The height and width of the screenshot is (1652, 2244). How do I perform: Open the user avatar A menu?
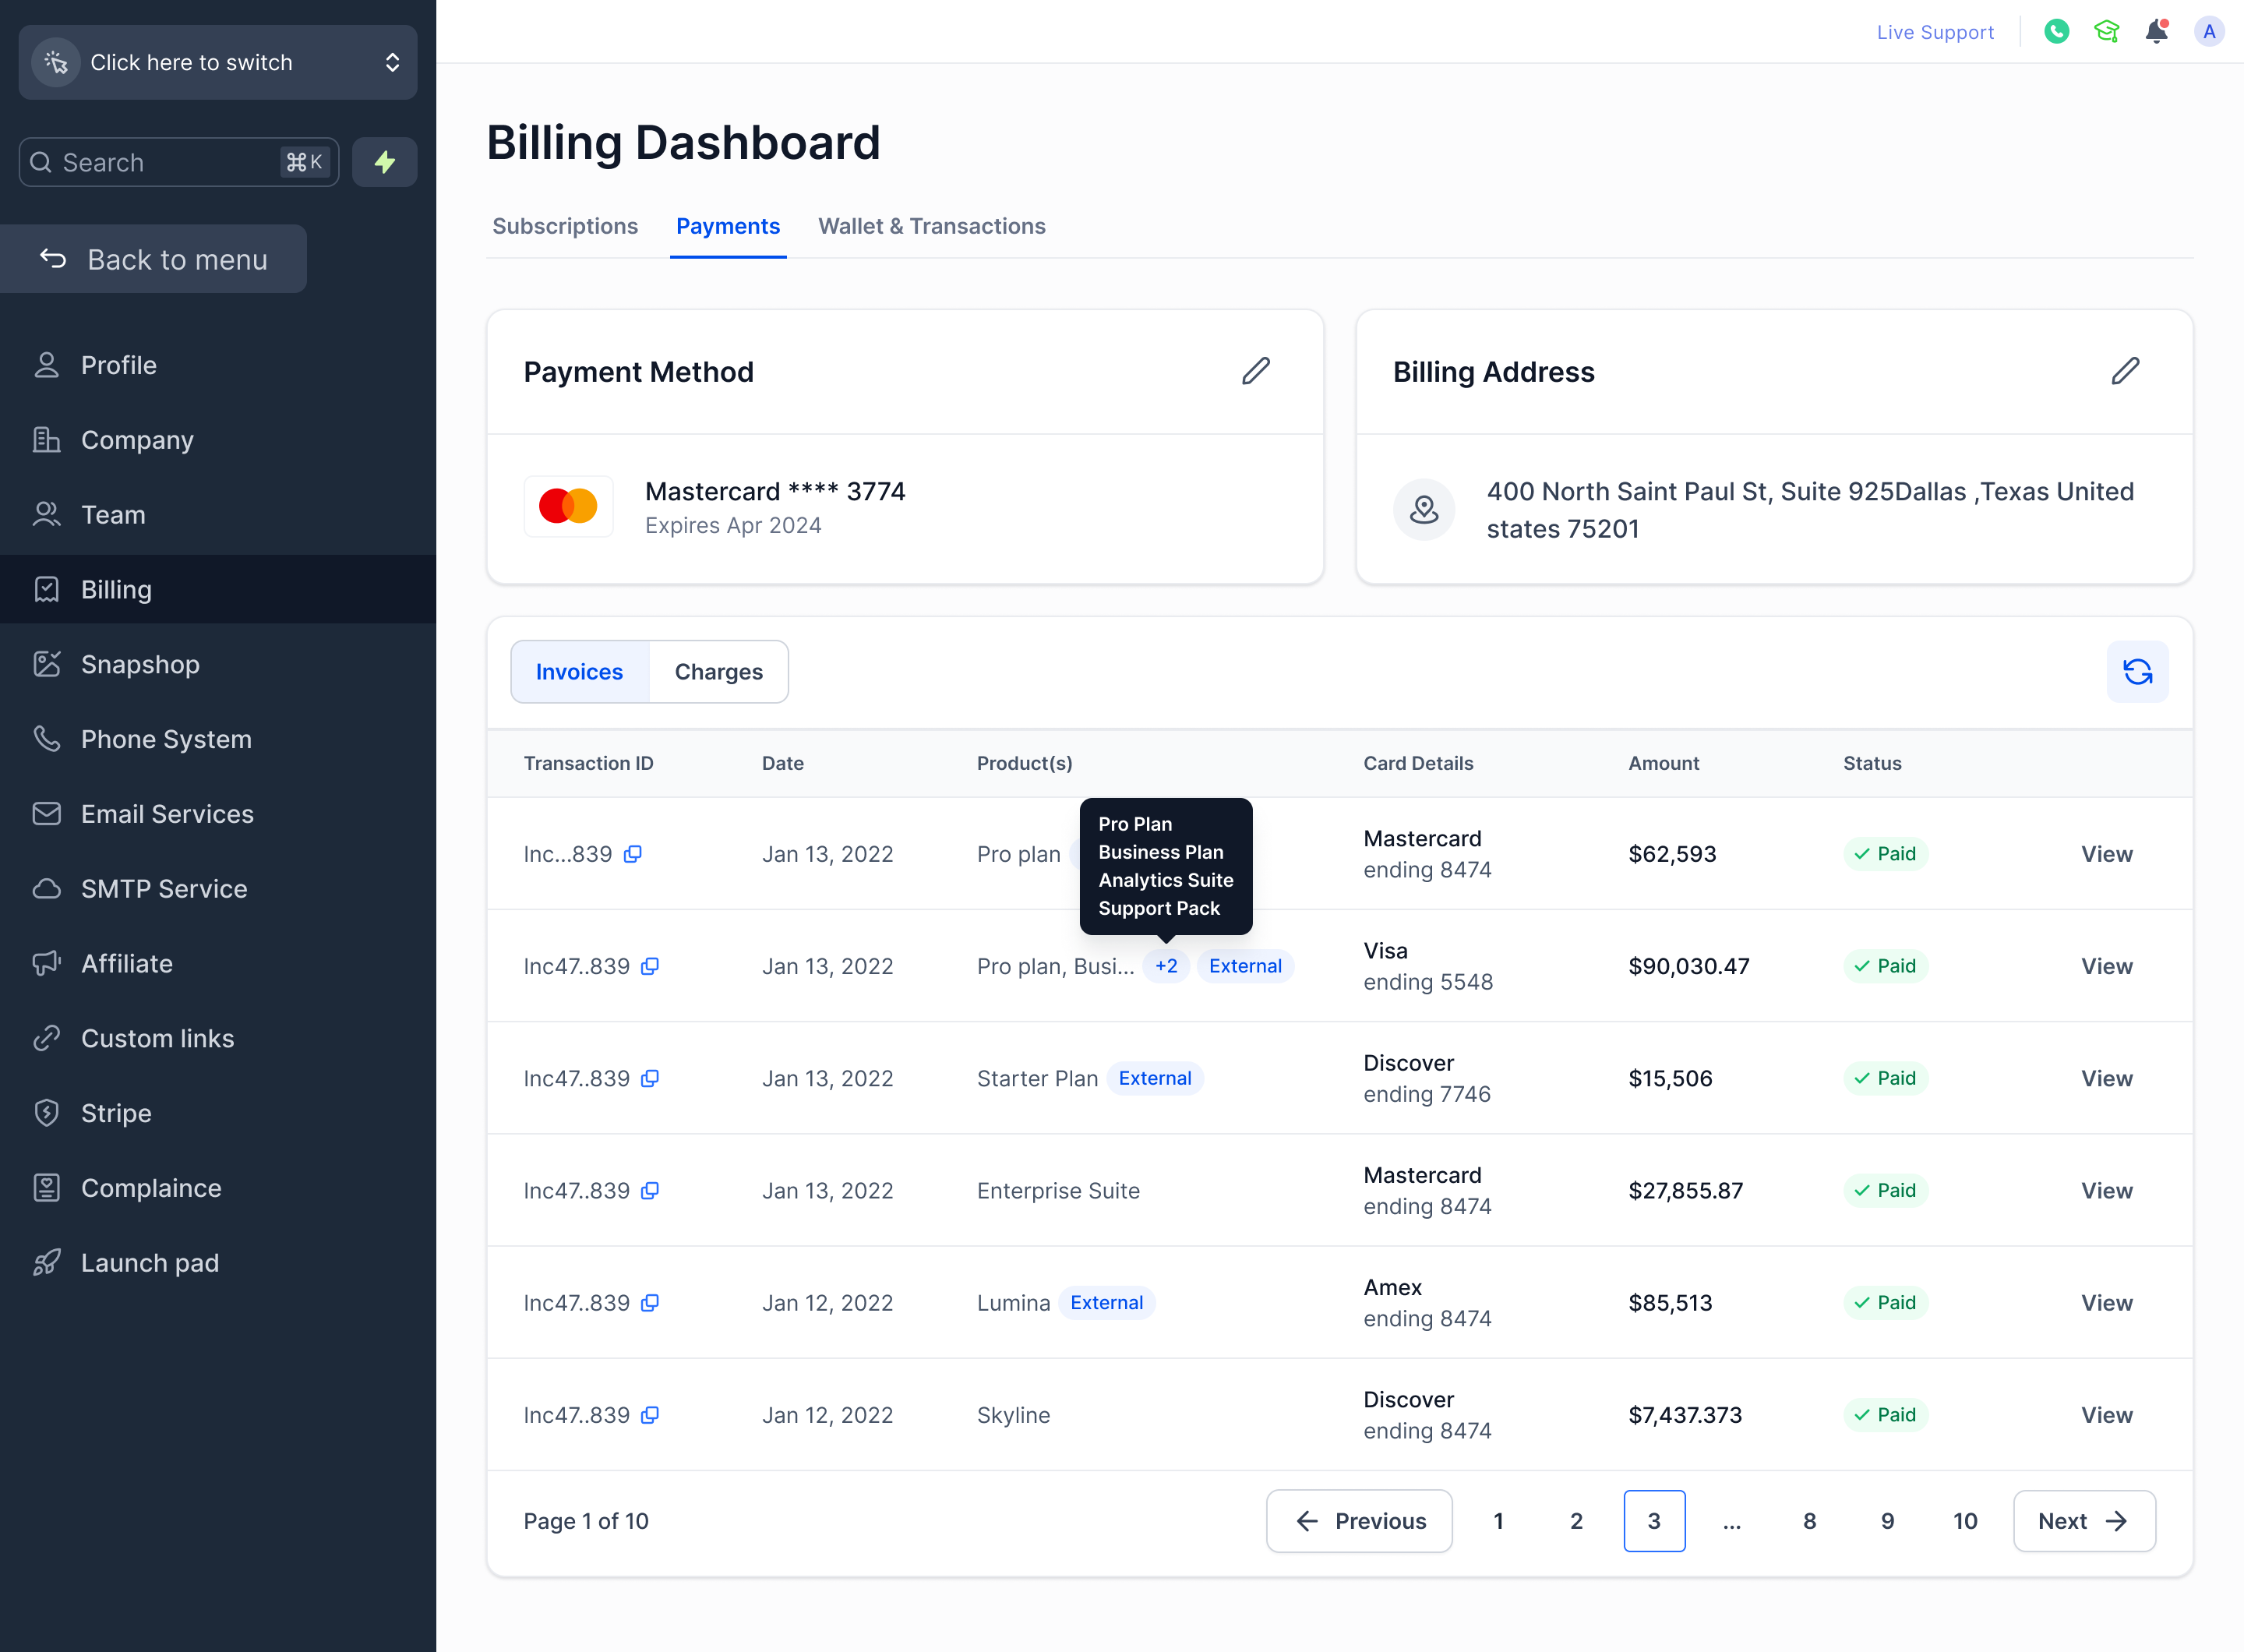(2209, 32)
